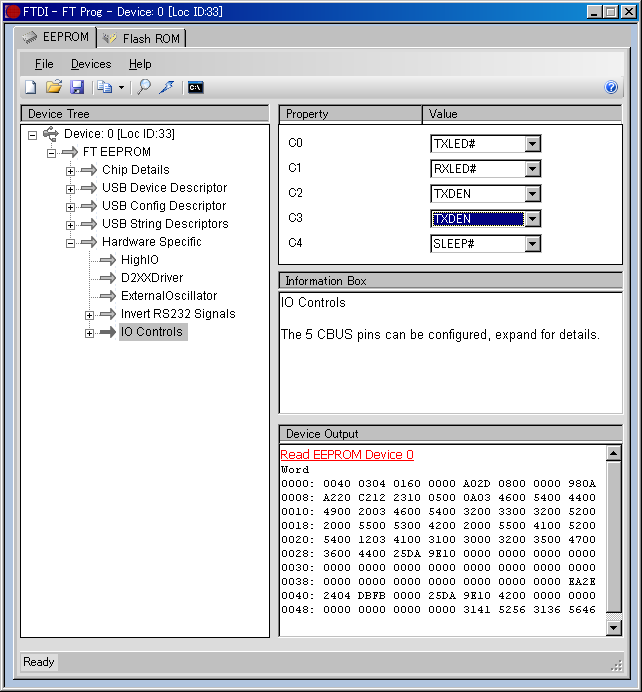Switch to the Flash ROM tab
Image resolution: width=642 pixels, height=692 pixels.
pos(141,38)
